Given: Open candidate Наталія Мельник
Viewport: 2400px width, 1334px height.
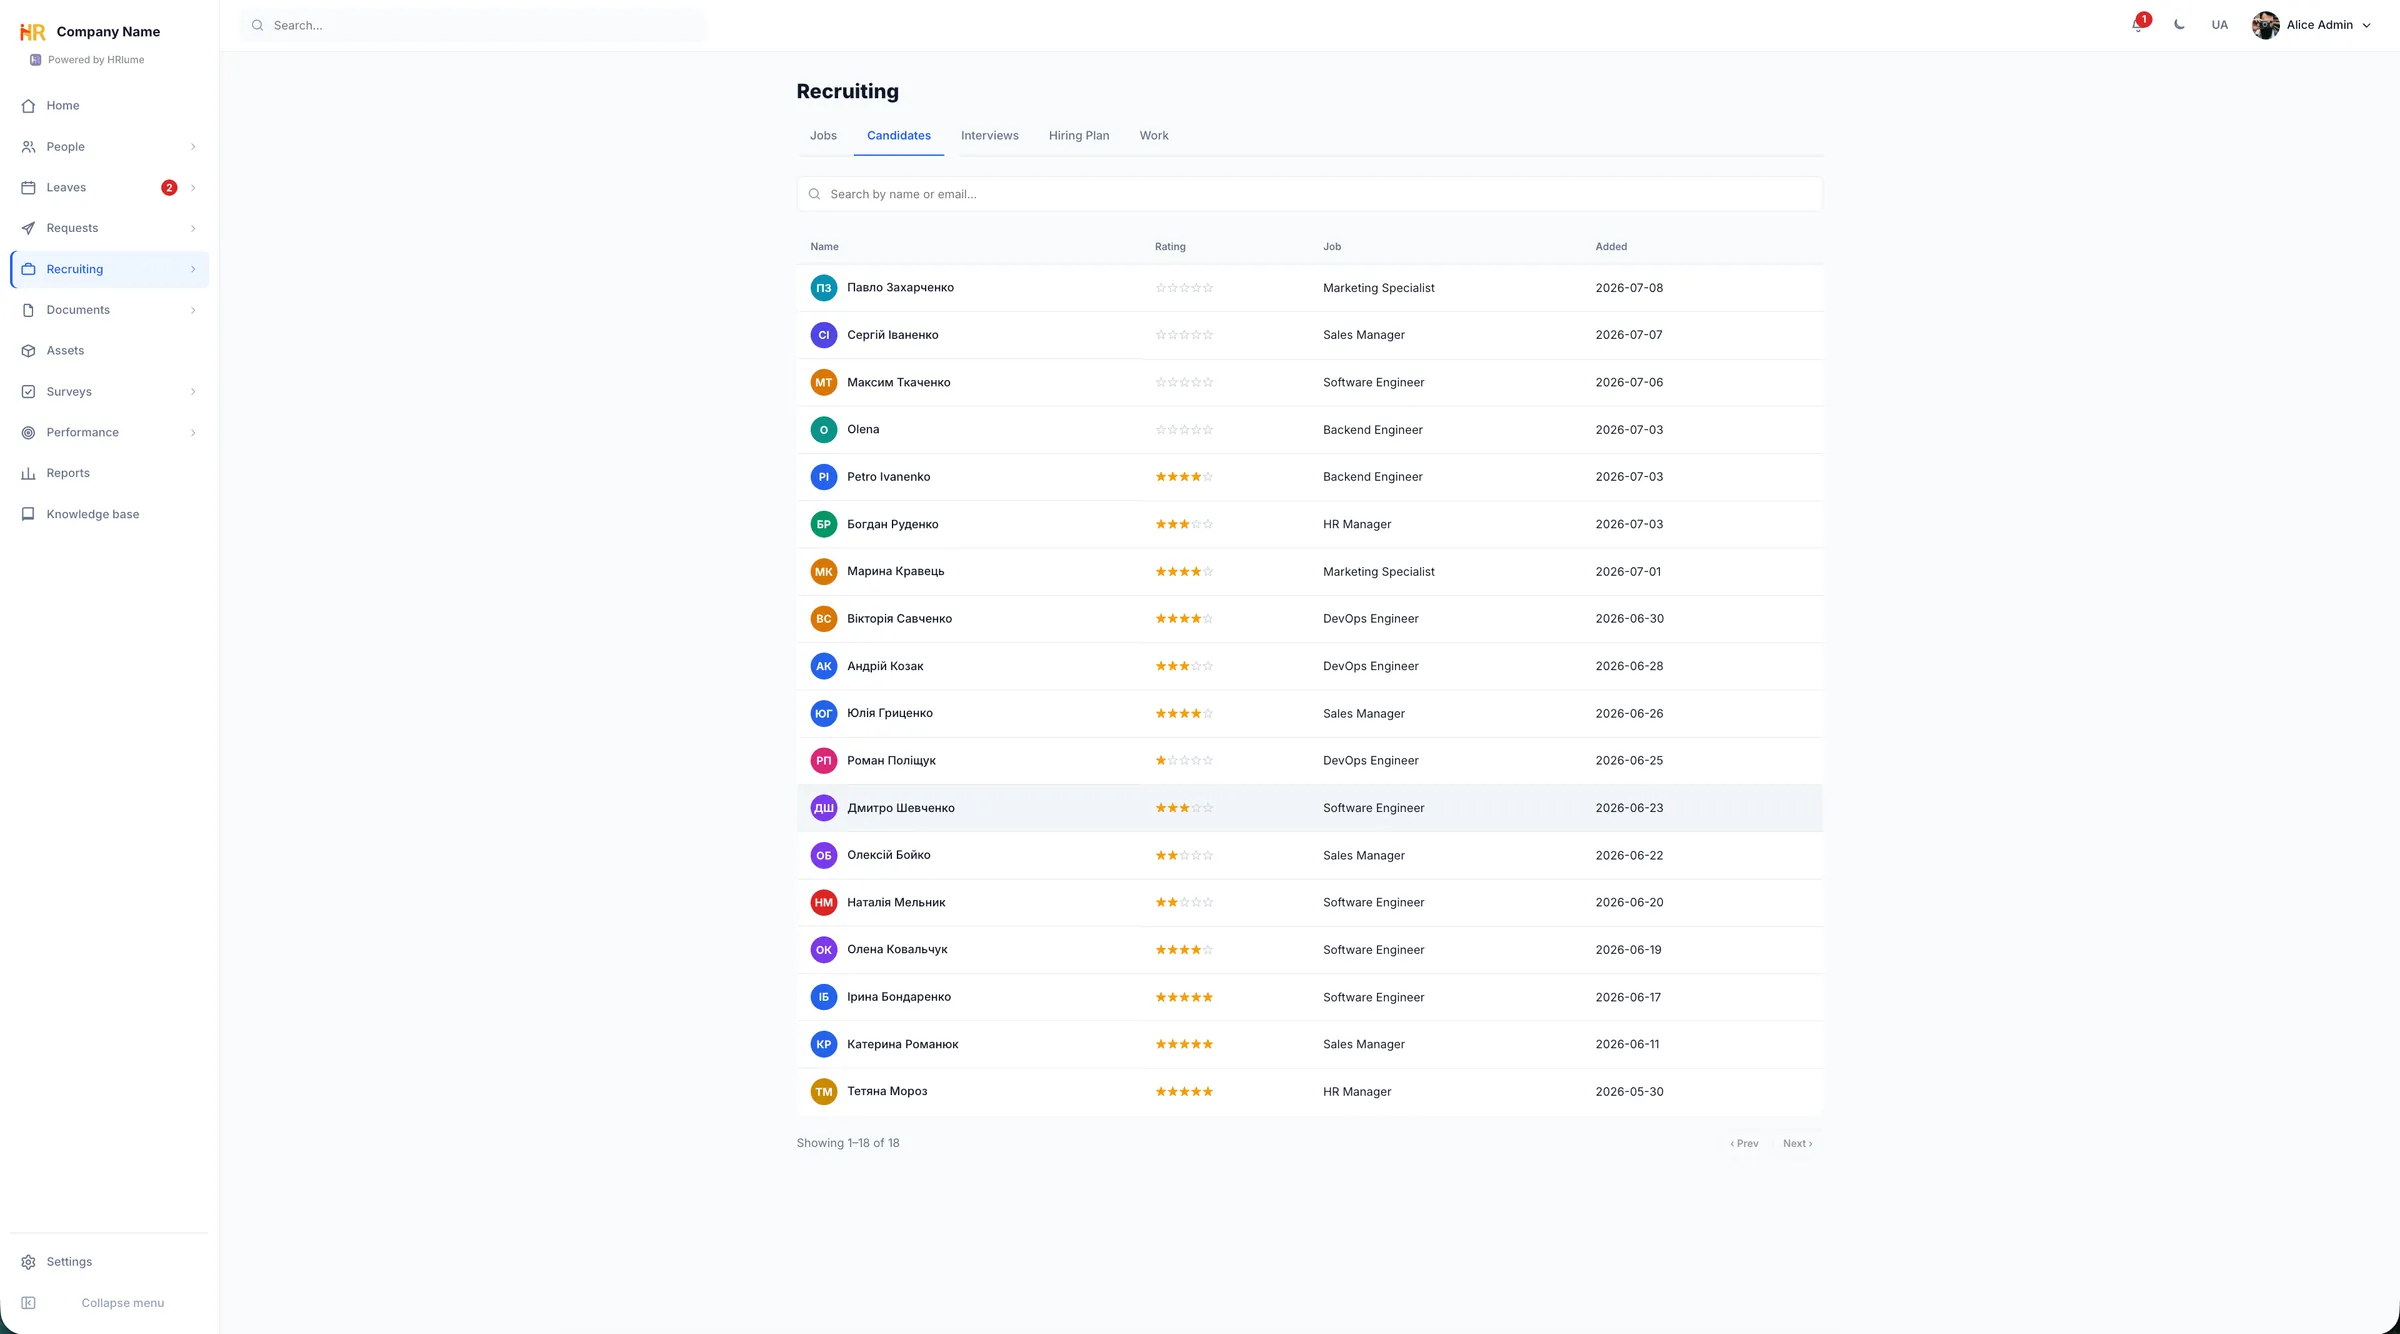Looking at the screenshot, I should (896, 903).
